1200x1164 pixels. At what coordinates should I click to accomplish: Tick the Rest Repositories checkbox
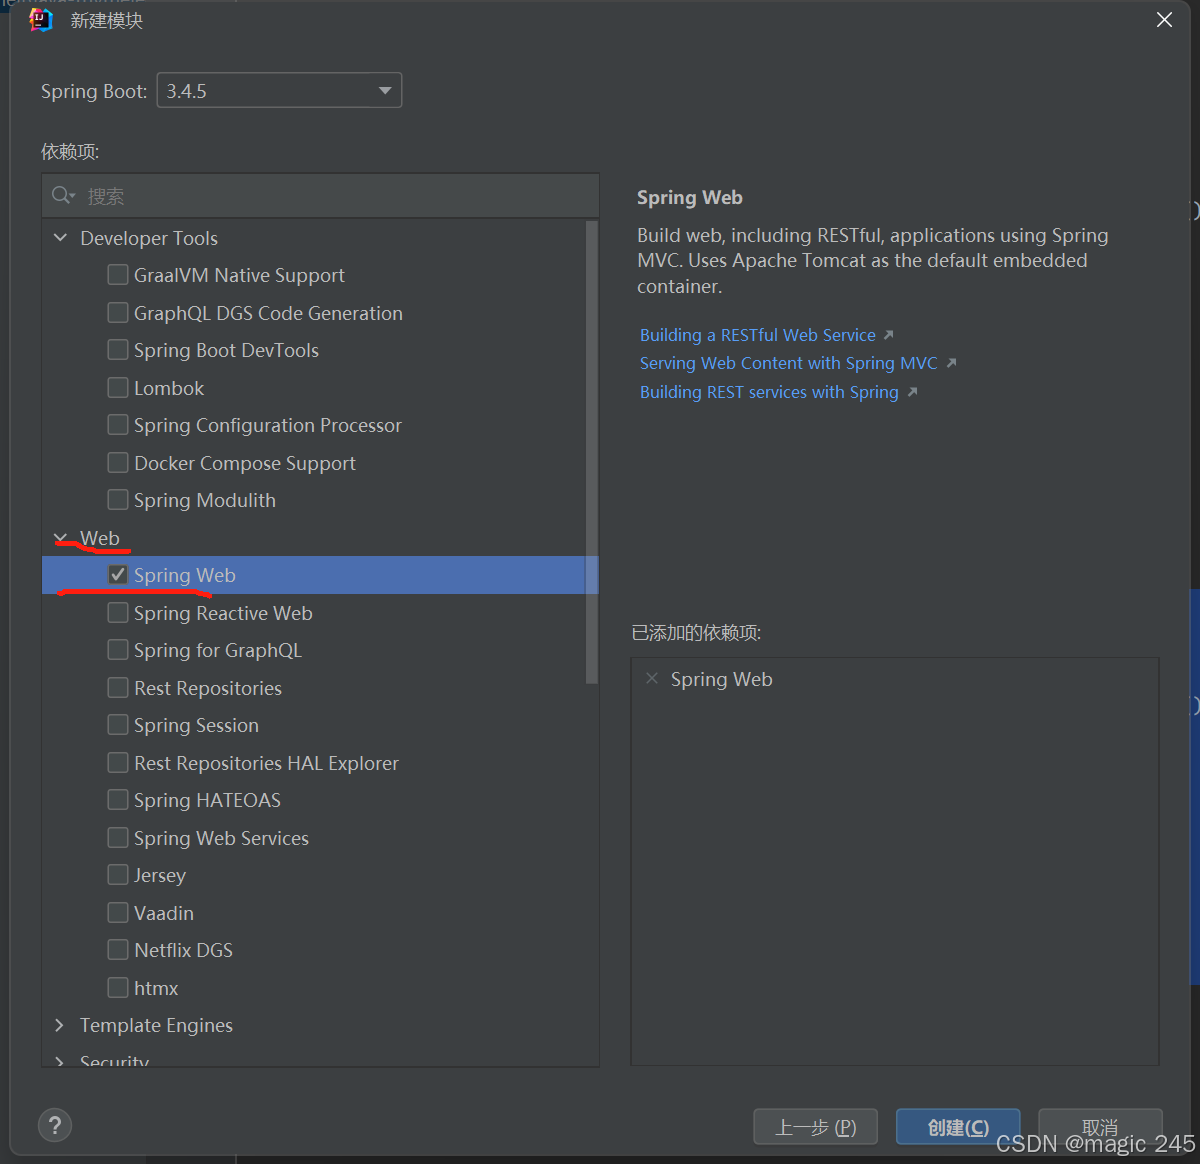click(118, 688)
